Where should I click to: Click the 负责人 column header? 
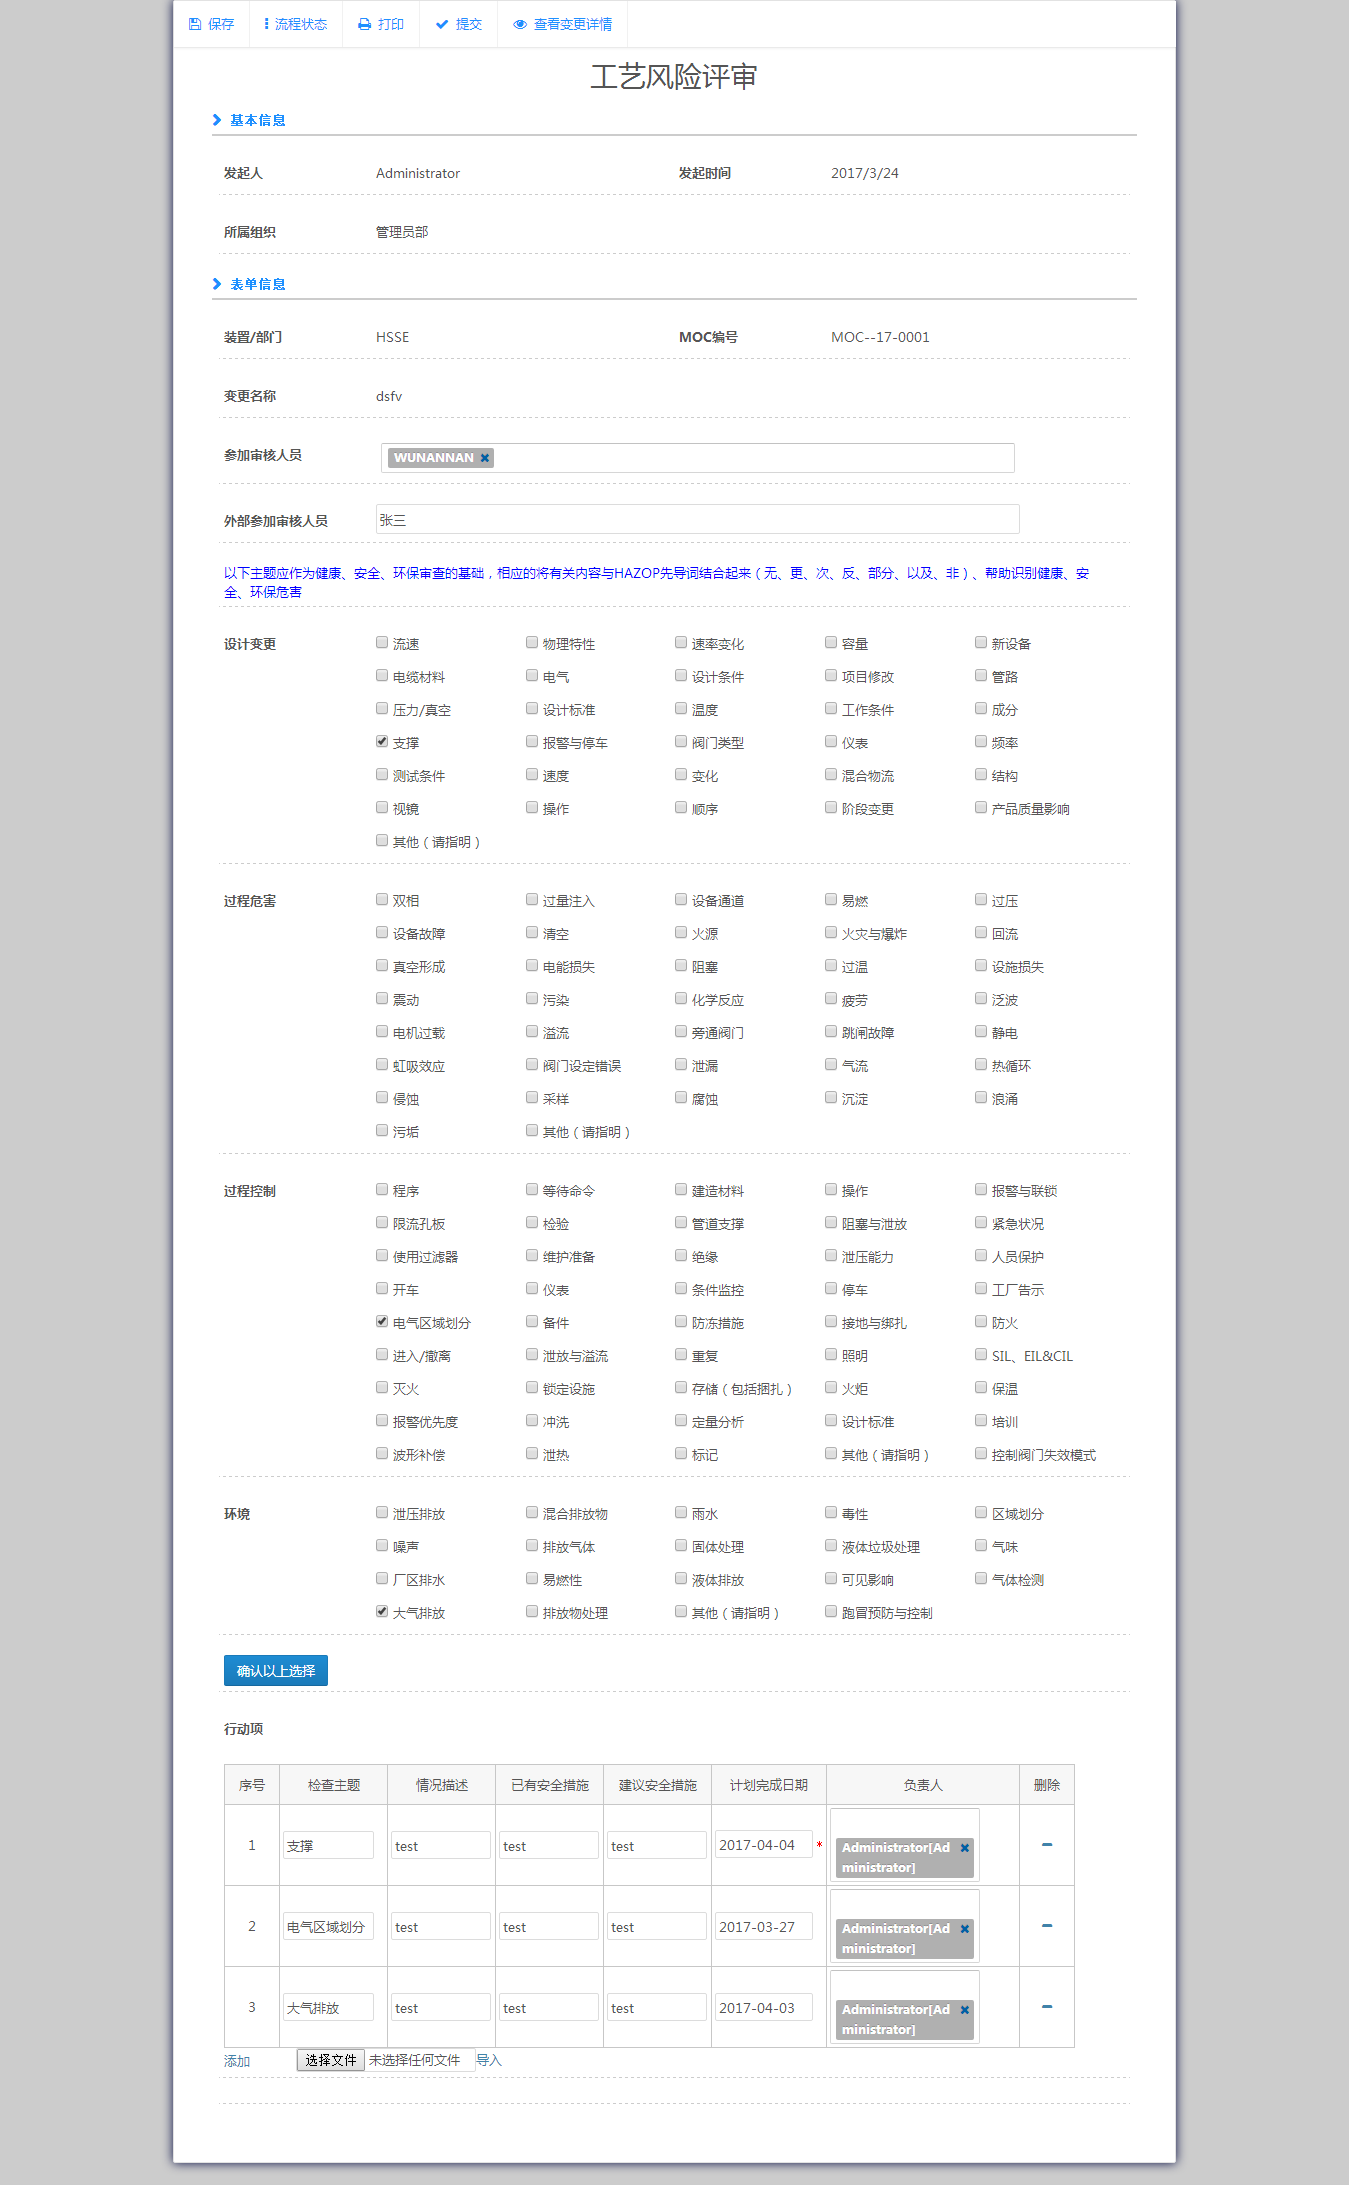(923, 1785)
